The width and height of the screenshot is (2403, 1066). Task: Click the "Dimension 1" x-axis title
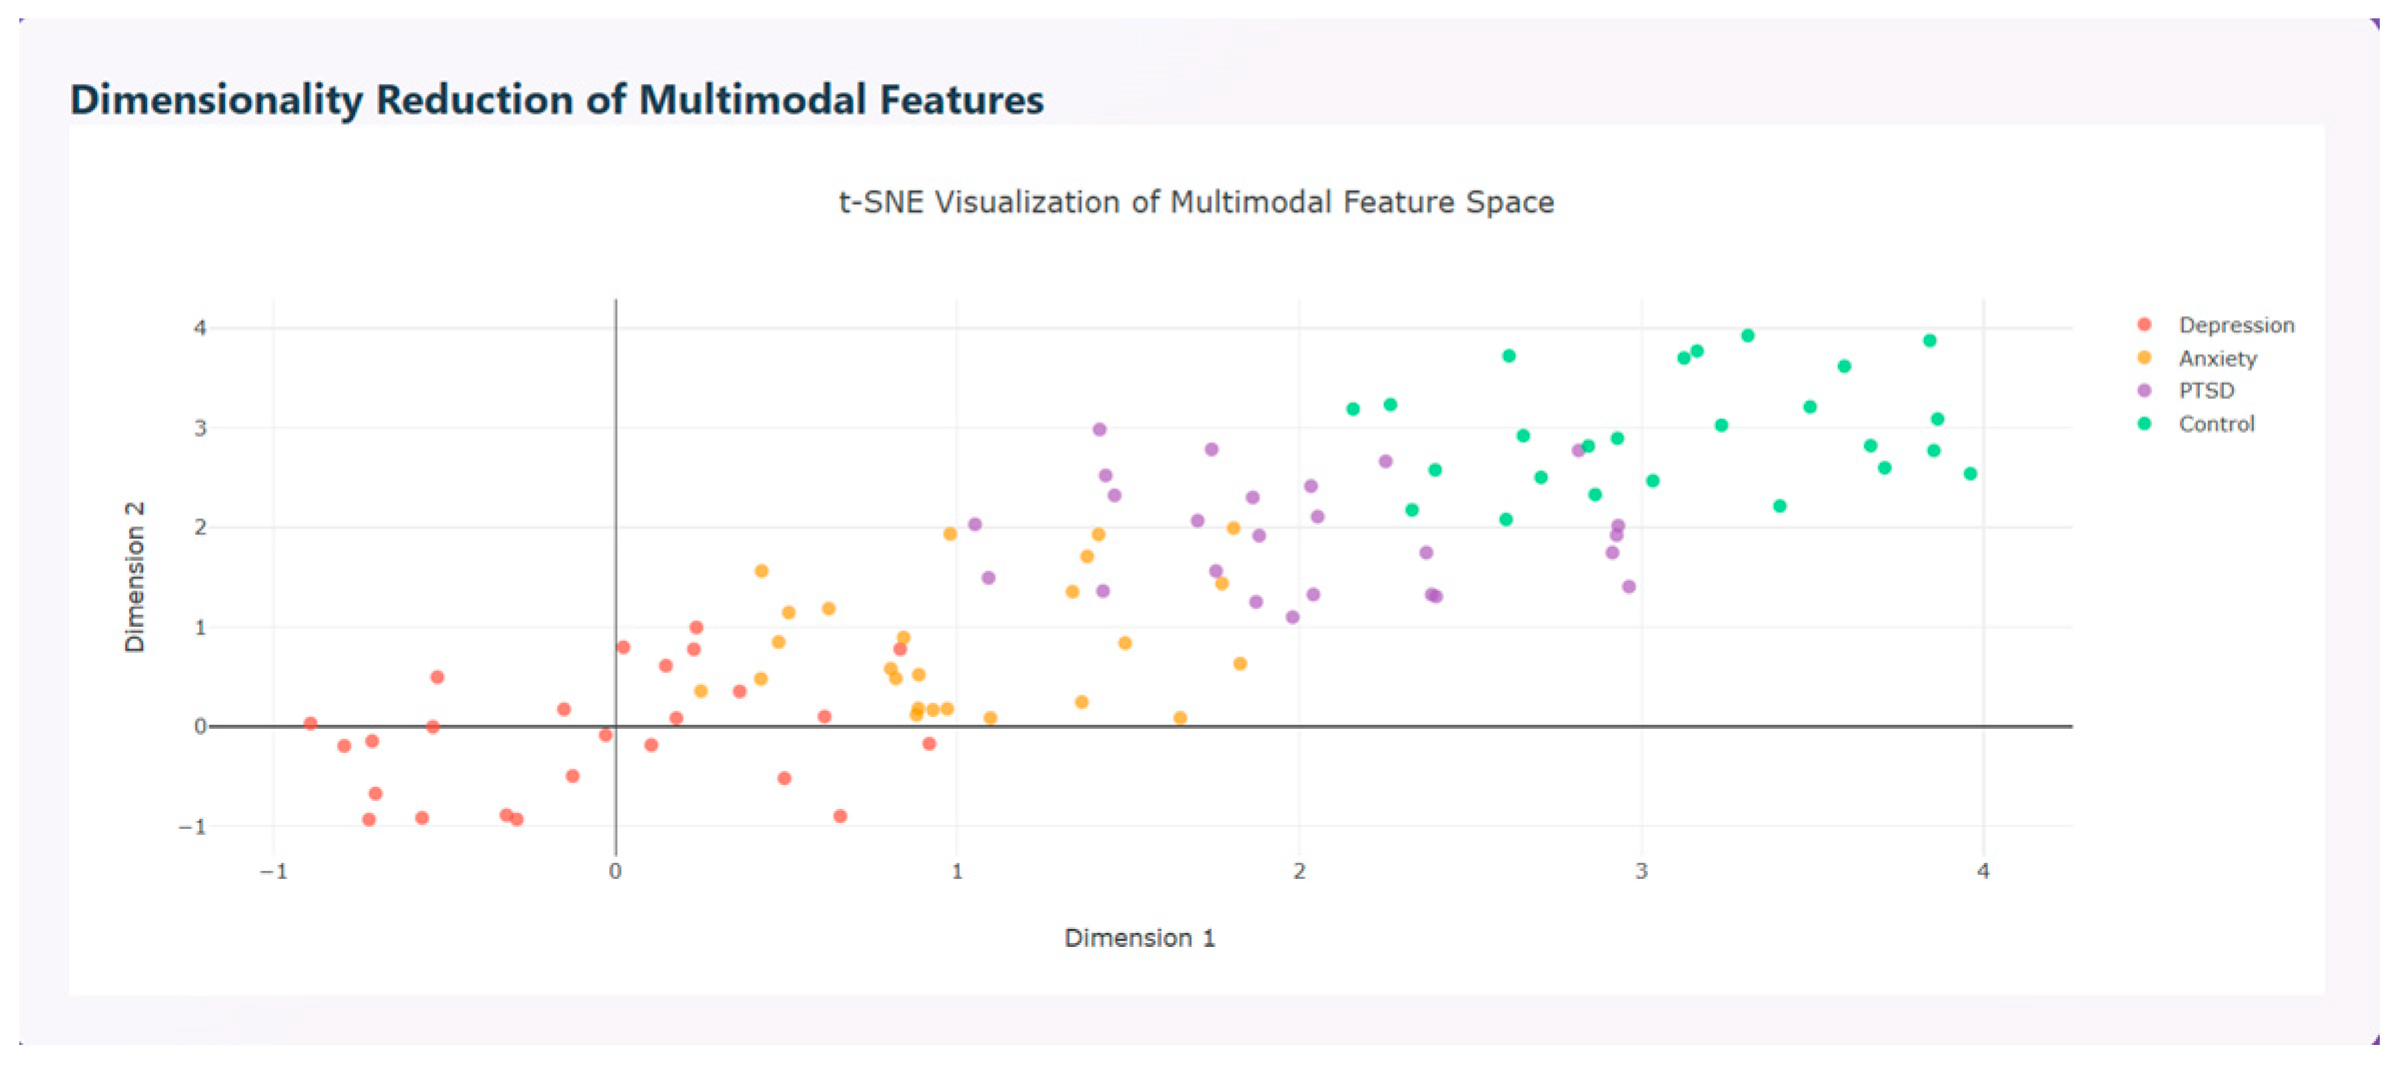(1139, 938)
